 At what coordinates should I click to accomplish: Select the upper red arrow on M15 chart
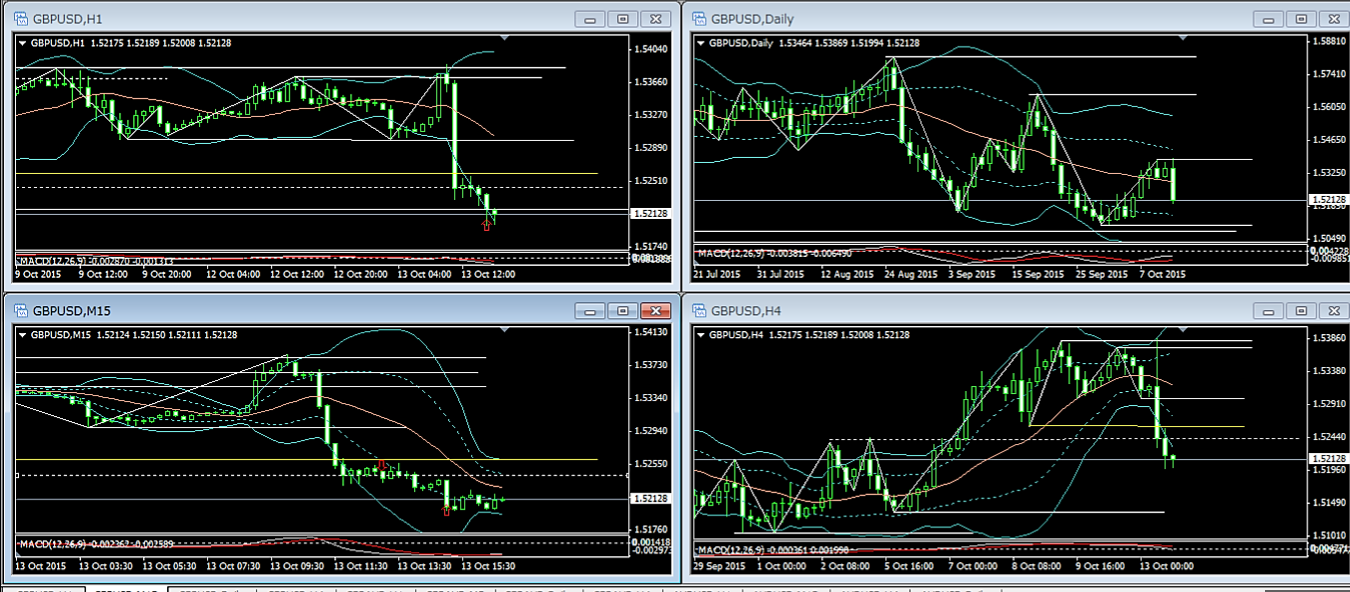[x=382, y=465]
